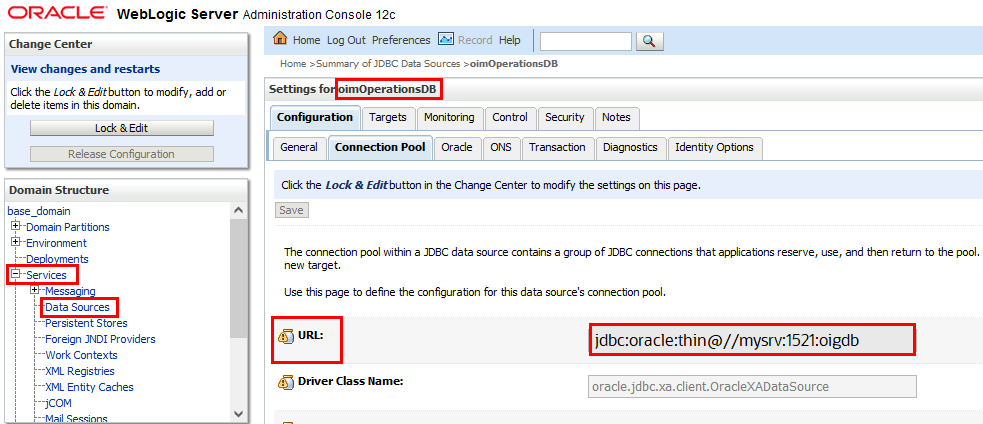Select XML Registries in the tree
This screenshot has width=983, height=424.
pyautogui.click(x=80, y=371)
